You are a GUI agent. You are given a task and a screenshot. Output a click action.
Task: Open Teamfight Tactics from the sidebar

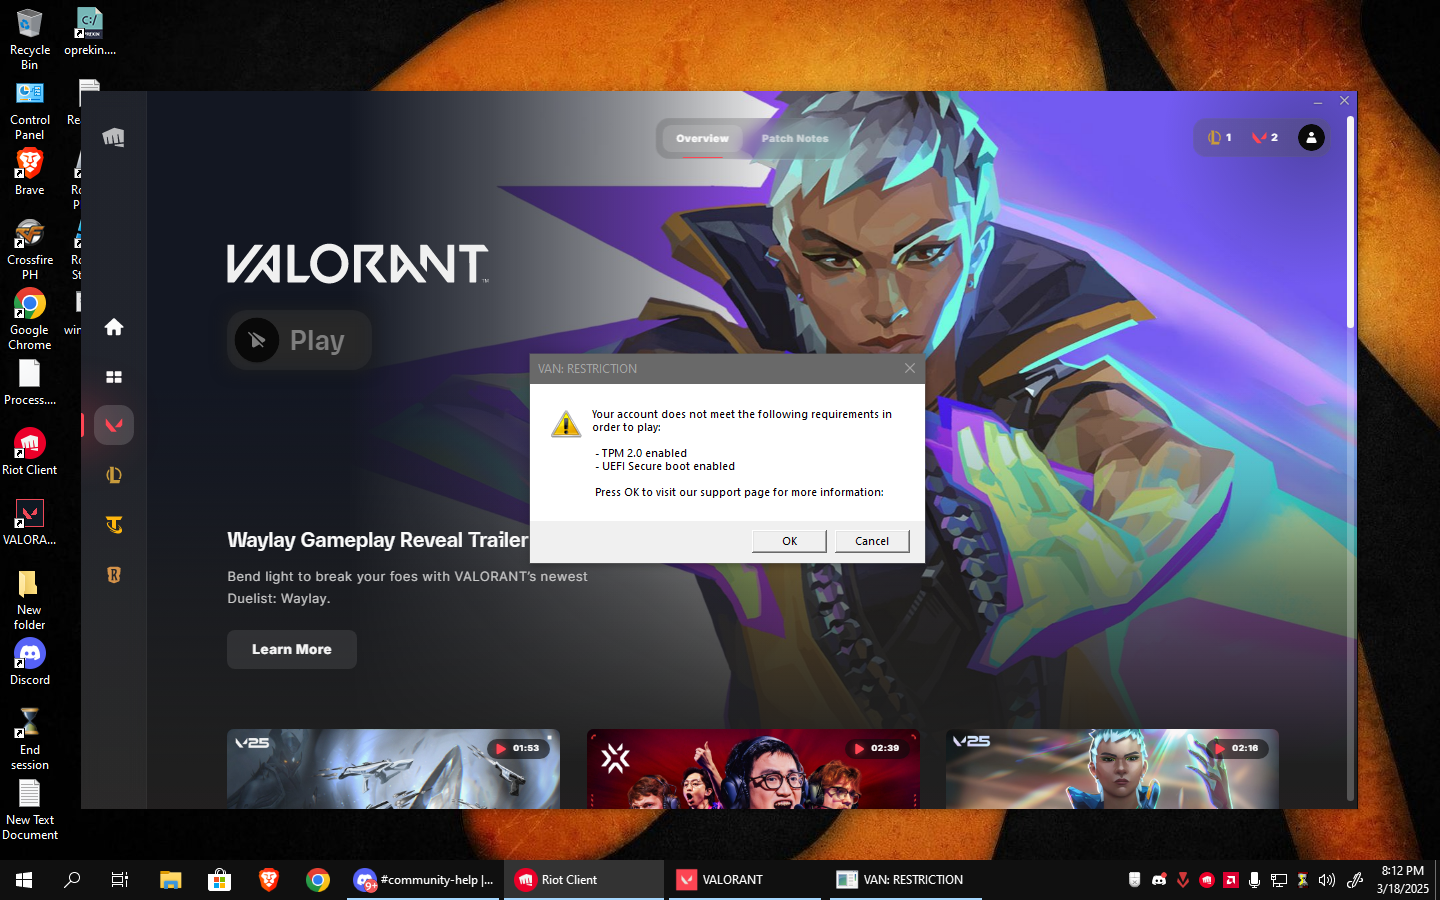point(114,525)
